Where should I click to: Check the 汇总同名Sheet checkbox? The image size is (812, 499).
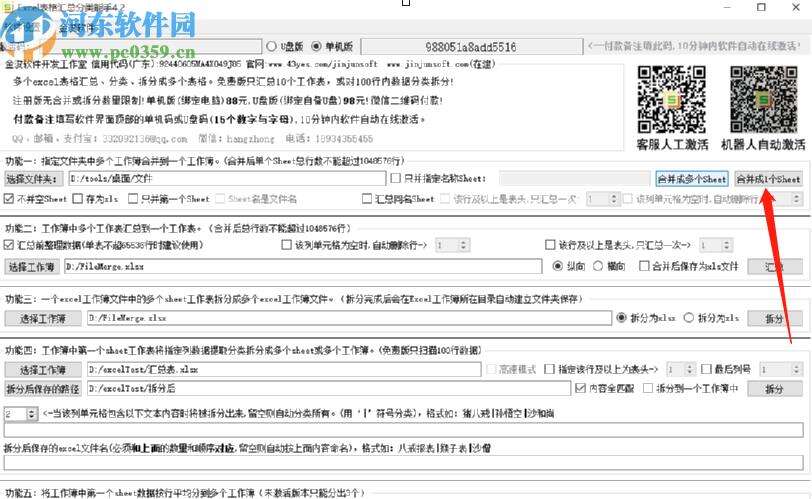tap(367, 199)
